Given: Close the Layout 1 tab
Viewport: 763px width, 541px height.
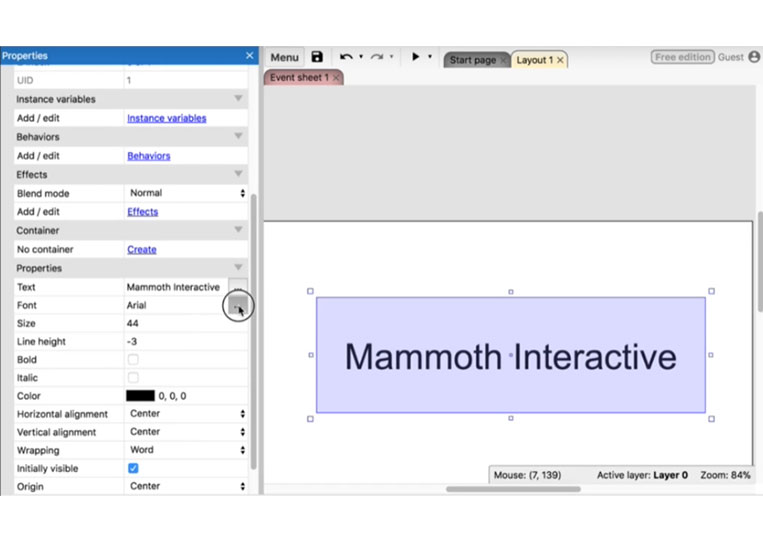Looking at the screenshot, I should pyautogui.click(x=561, y=60).
